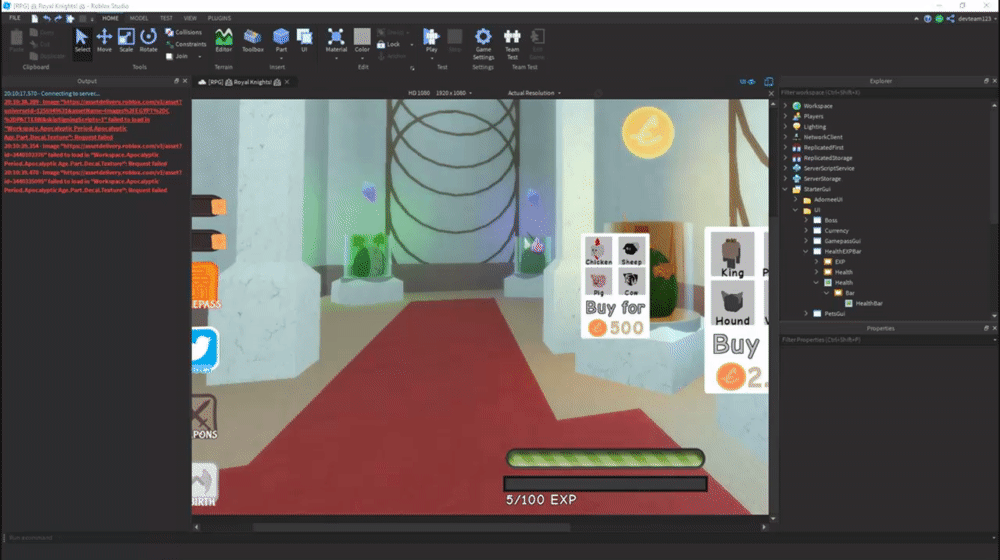This screenshot has width=1000, height=560.
Task: Click the device emulator icon above viewport
Action: tap(768, 82)
